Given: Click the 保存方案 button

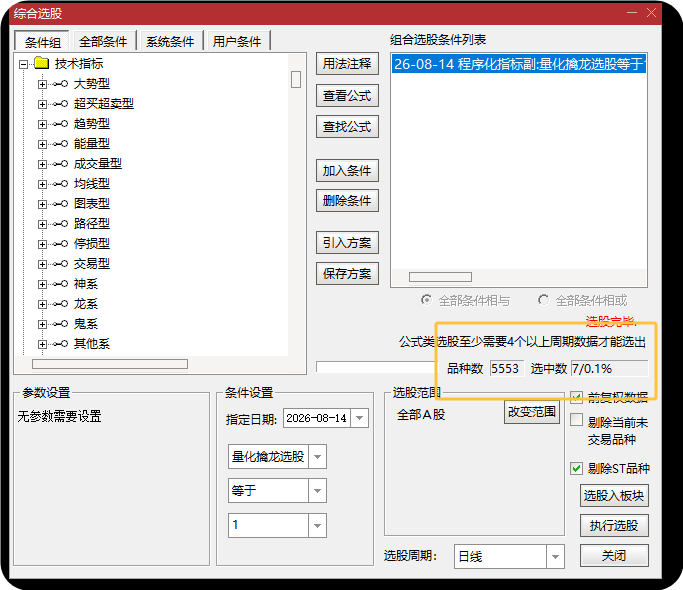Looking at the screenshot, I should 347,274.
